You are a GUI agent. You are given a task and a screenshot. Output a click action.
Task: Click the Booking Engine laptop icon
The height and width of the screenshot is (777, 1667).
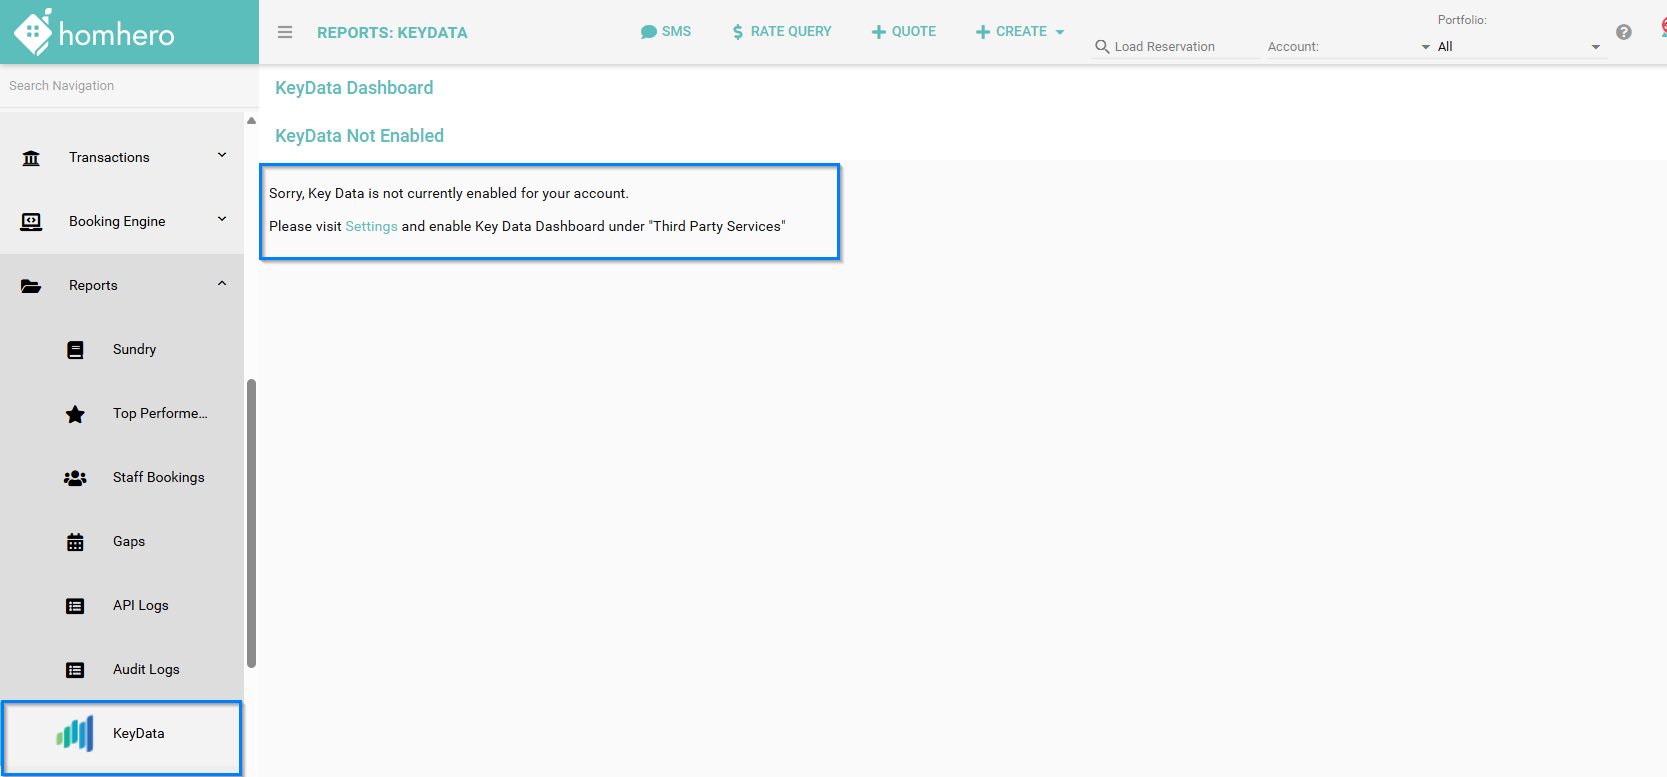[31, 222]
